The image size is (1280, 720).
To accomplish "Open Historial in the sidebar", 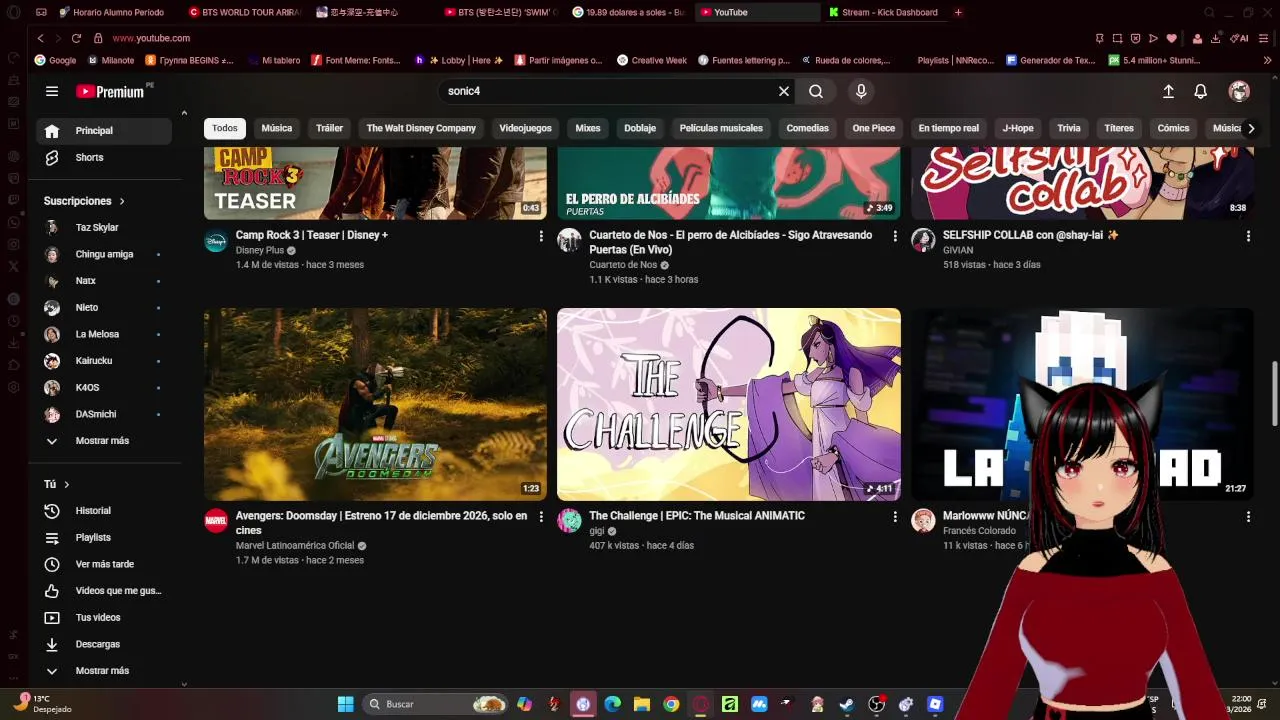I will click(104, 511).
